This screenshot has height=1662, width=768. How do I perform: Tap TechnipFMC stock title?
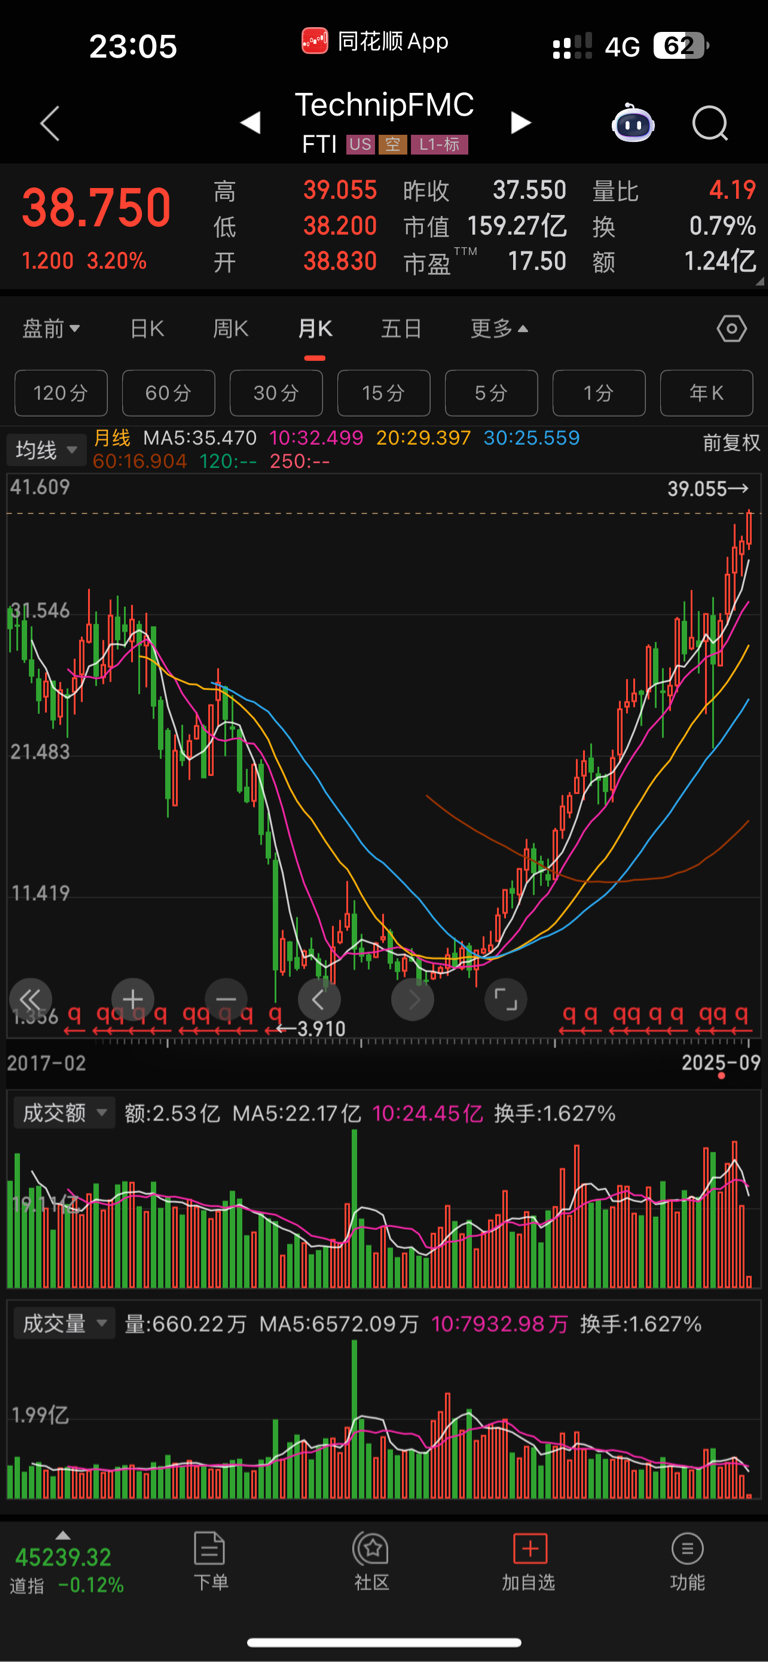(384, 105)
